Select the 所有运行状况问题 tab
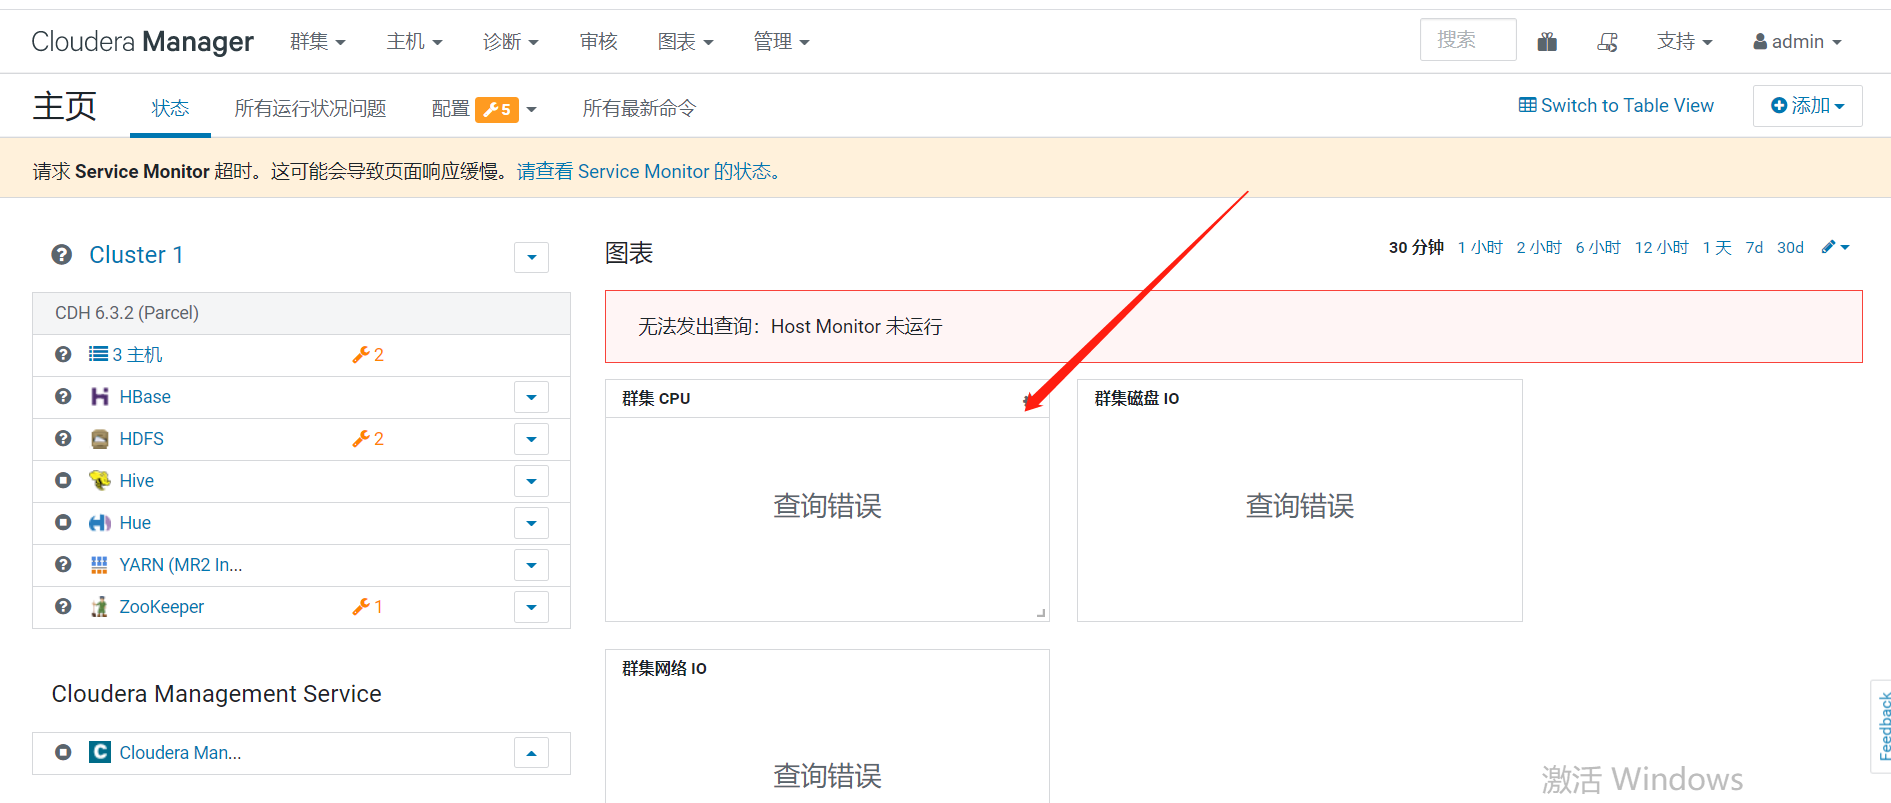The width and height of the screenshot is (1891, 803). coord(310,108)
